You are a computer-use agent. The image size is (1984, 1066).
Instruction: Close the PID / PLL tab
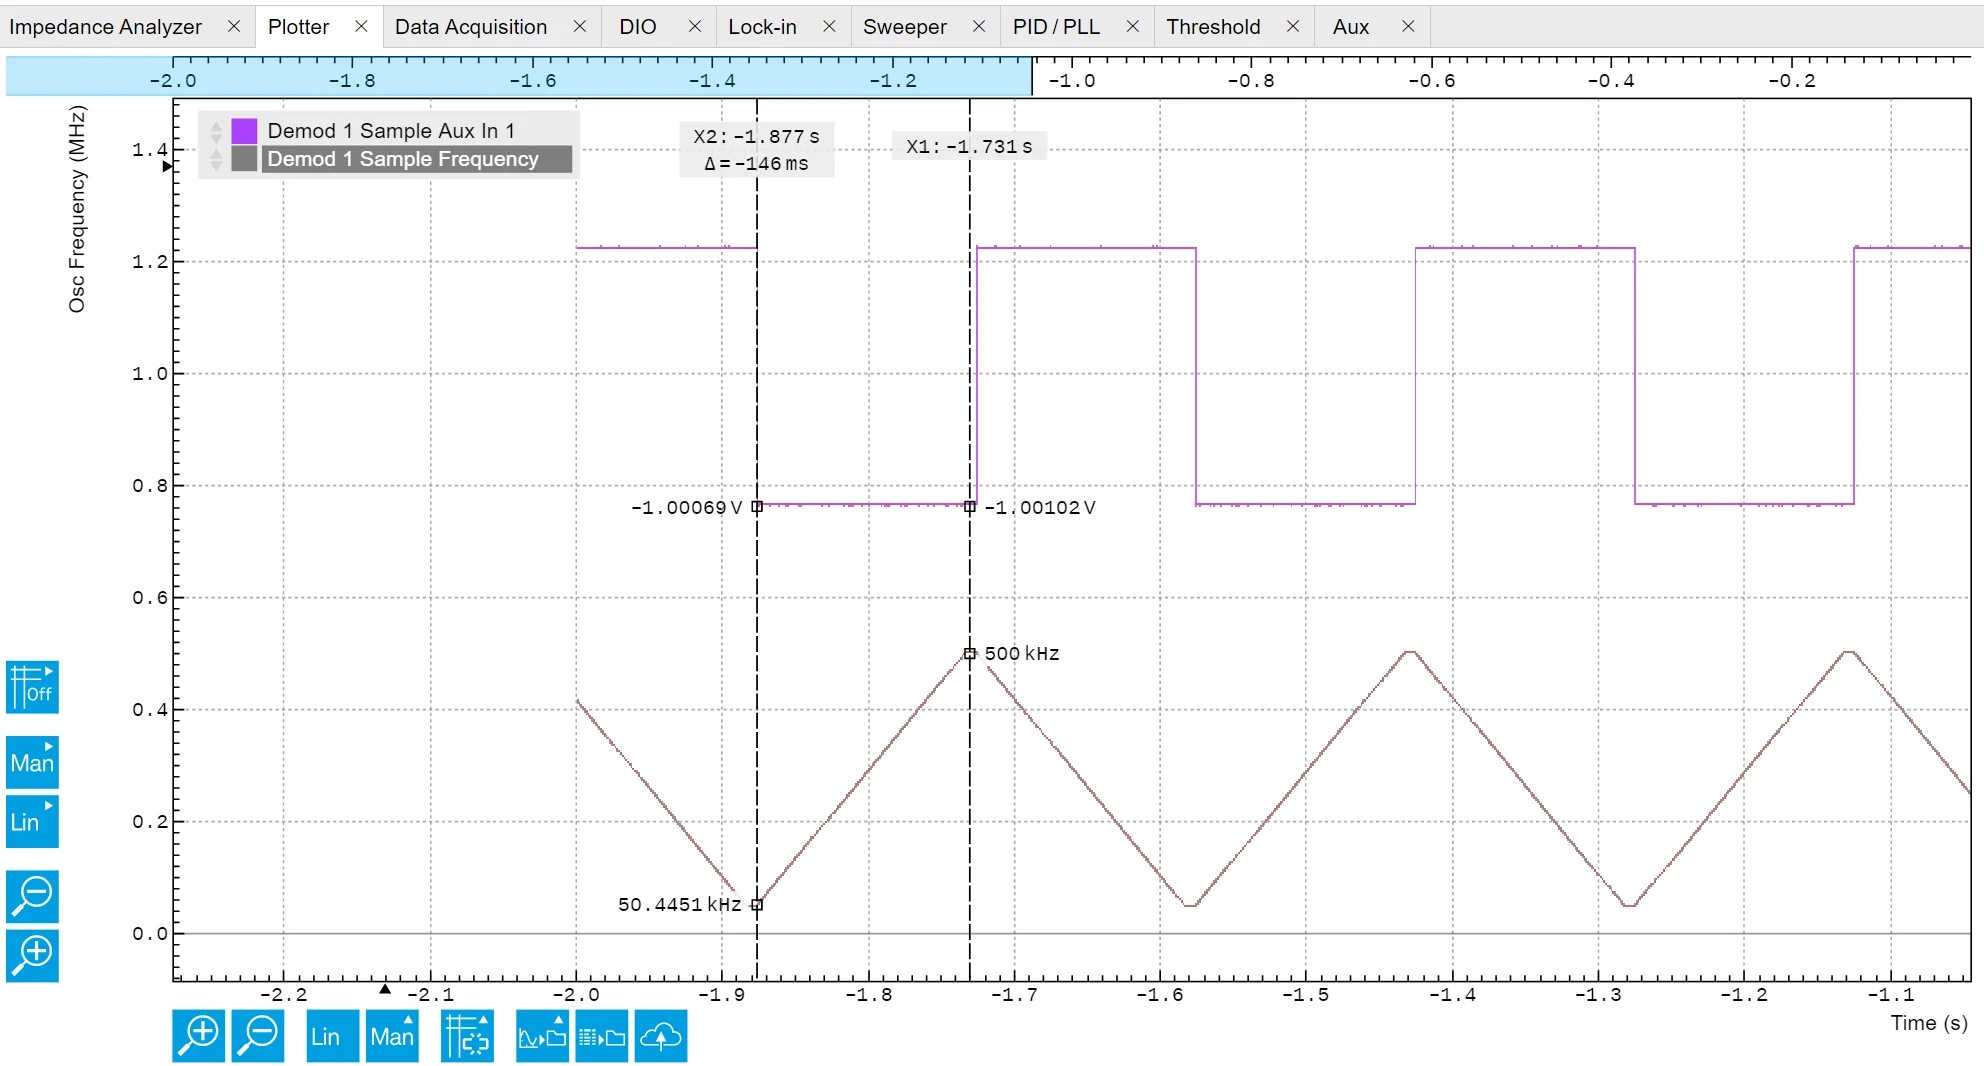click(x=1133, y=26)
